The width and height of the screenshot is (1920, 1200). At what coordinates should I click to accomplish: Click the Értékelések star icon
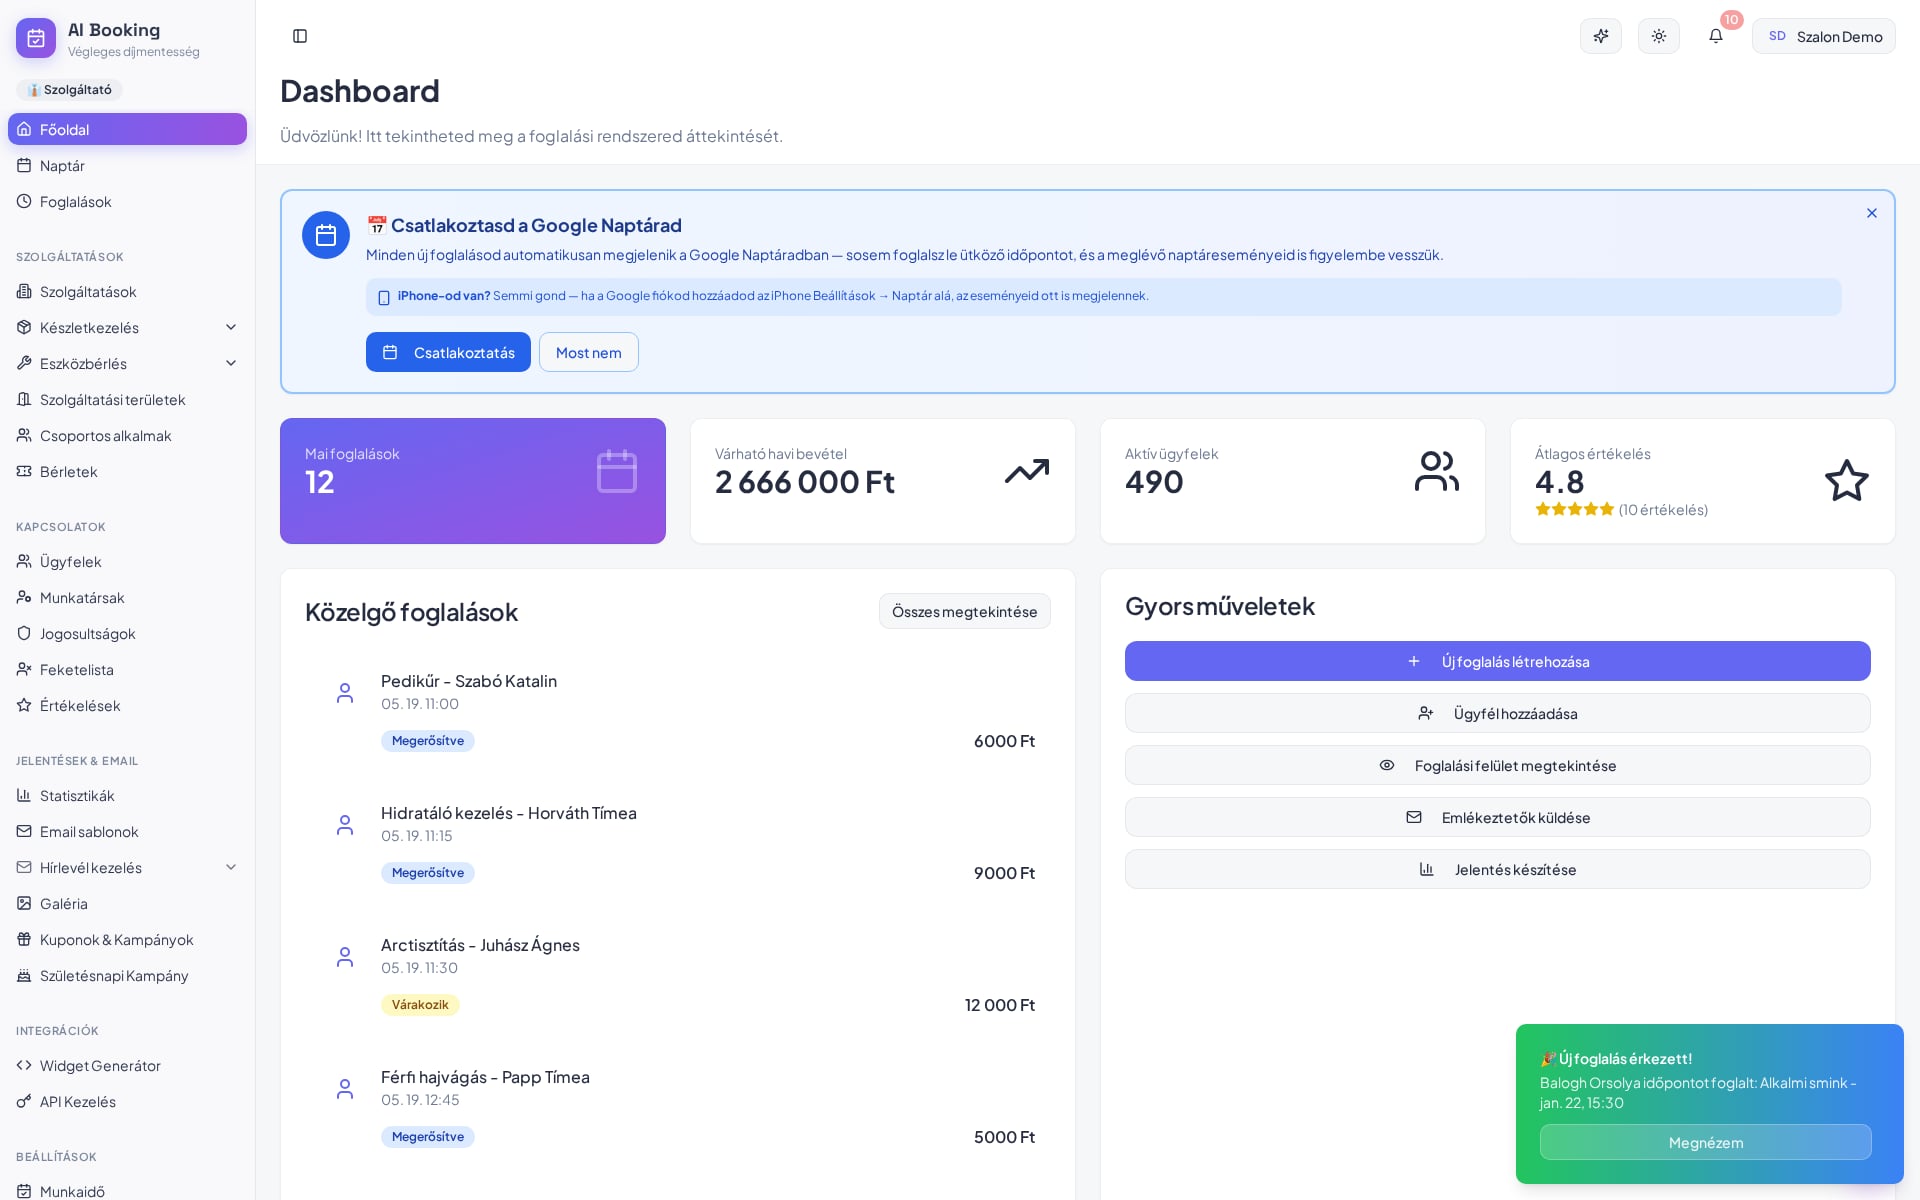24,705
